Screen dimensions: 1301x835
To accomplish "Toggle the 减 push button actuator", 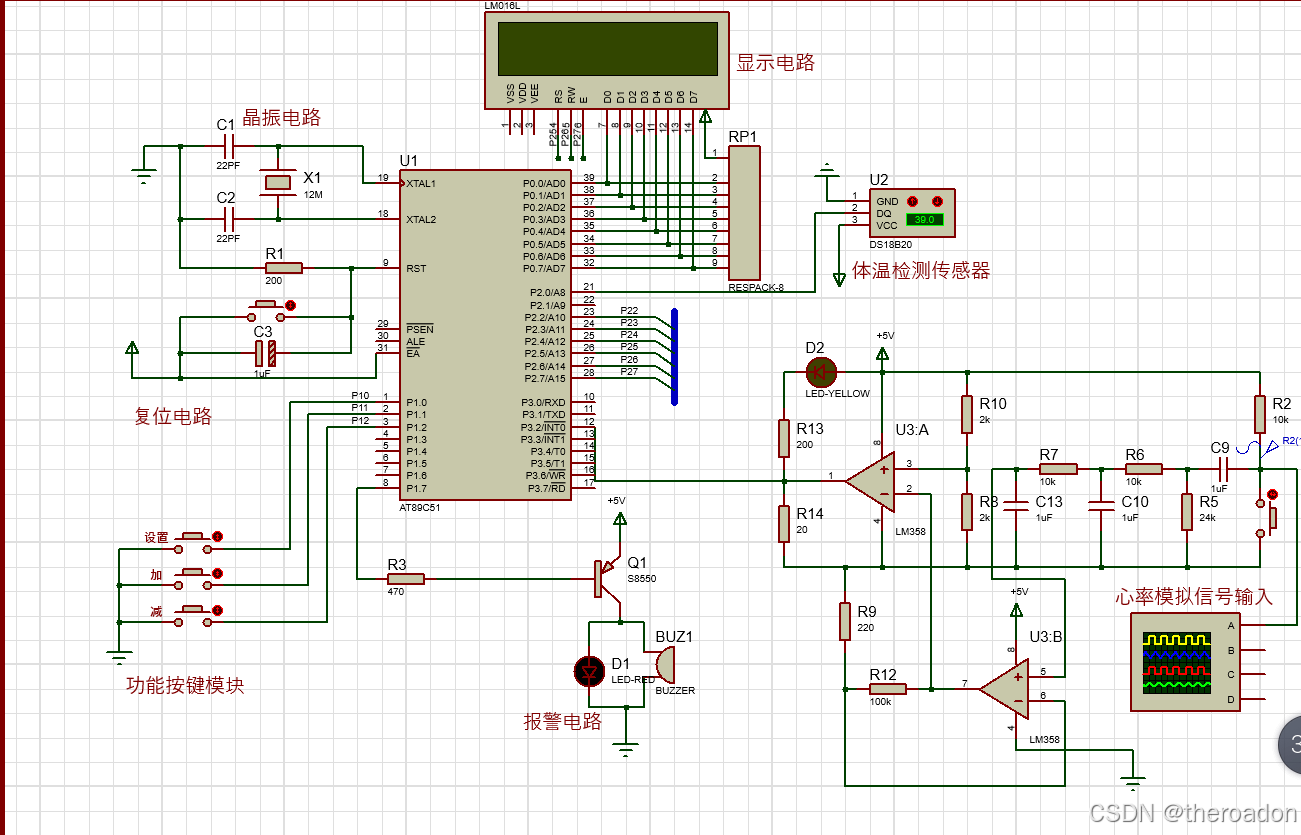I will point(217,610).
